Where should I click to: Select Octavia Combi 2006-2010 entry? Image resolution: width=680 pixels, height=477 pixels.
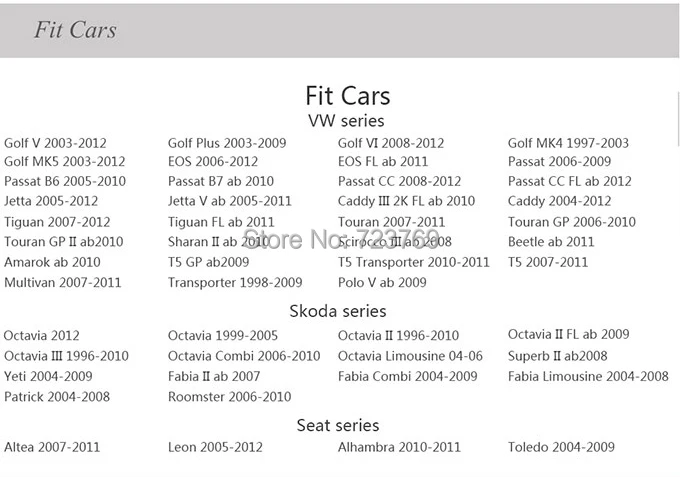244,356
